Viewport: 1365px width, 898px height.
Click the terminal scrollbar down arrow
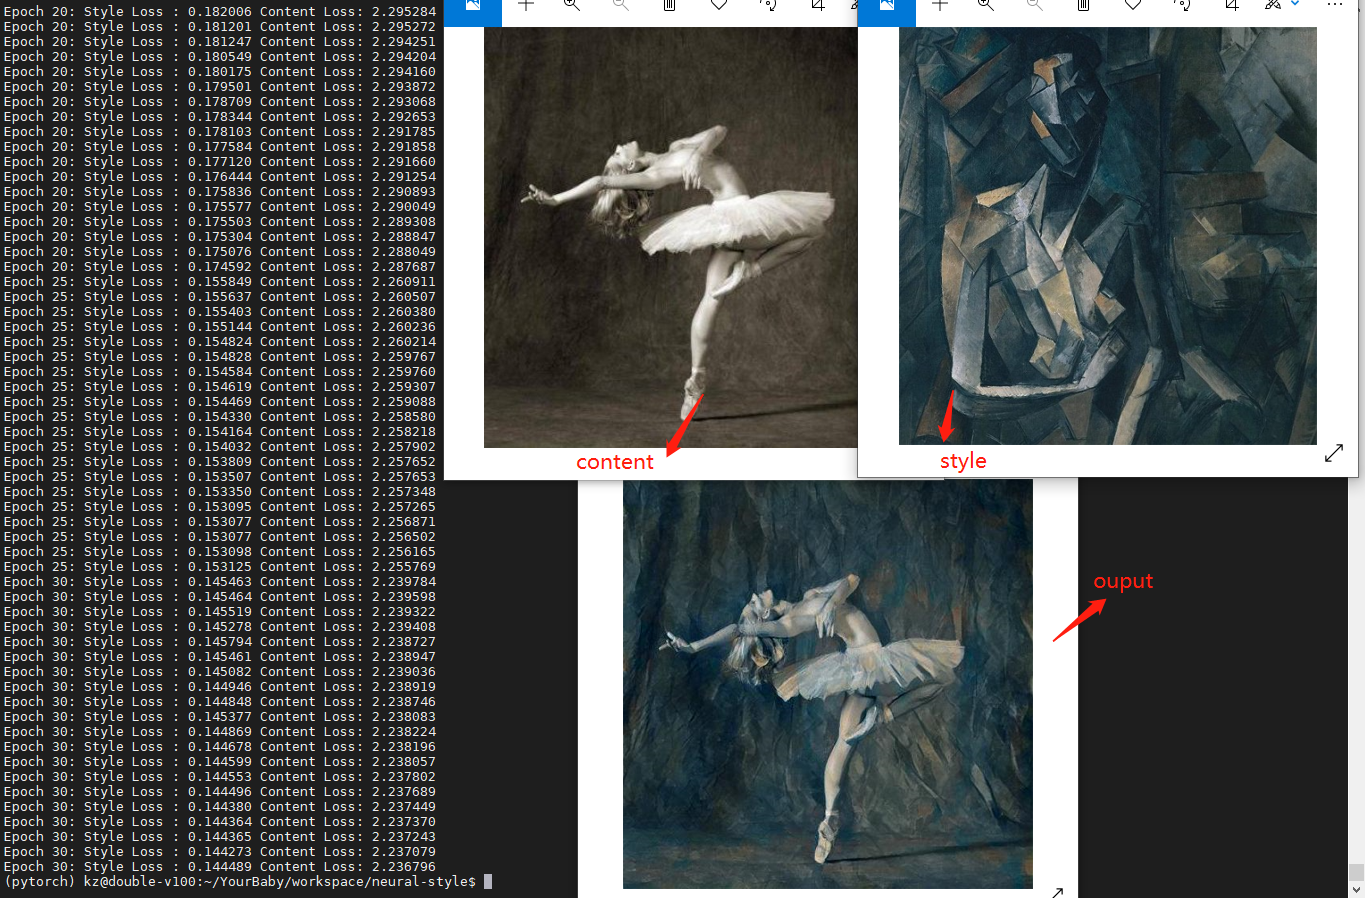pos(1356,889)
